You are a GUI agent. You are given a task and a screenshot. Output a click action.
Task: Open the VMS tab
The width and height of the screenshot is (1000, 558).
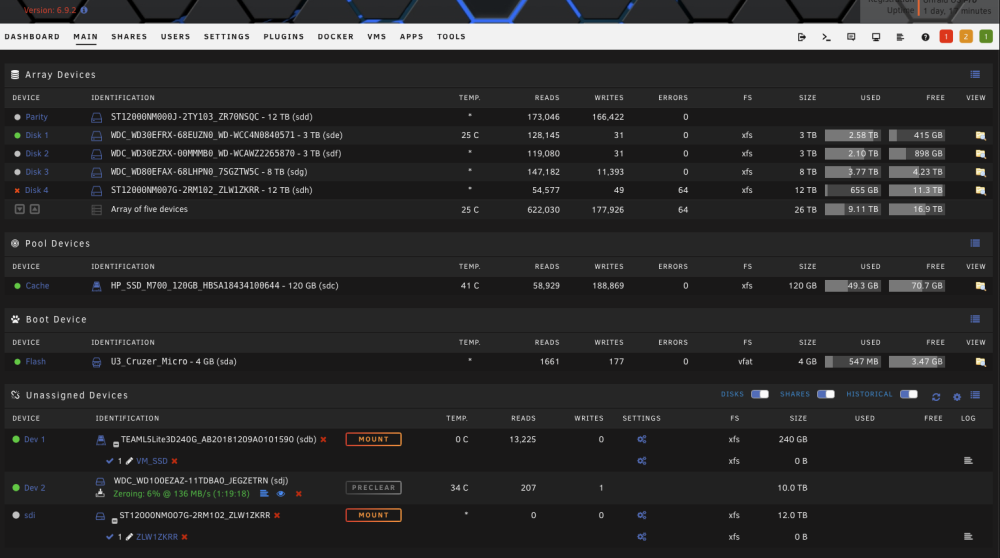pyautogui.click(x=377, y=37)
